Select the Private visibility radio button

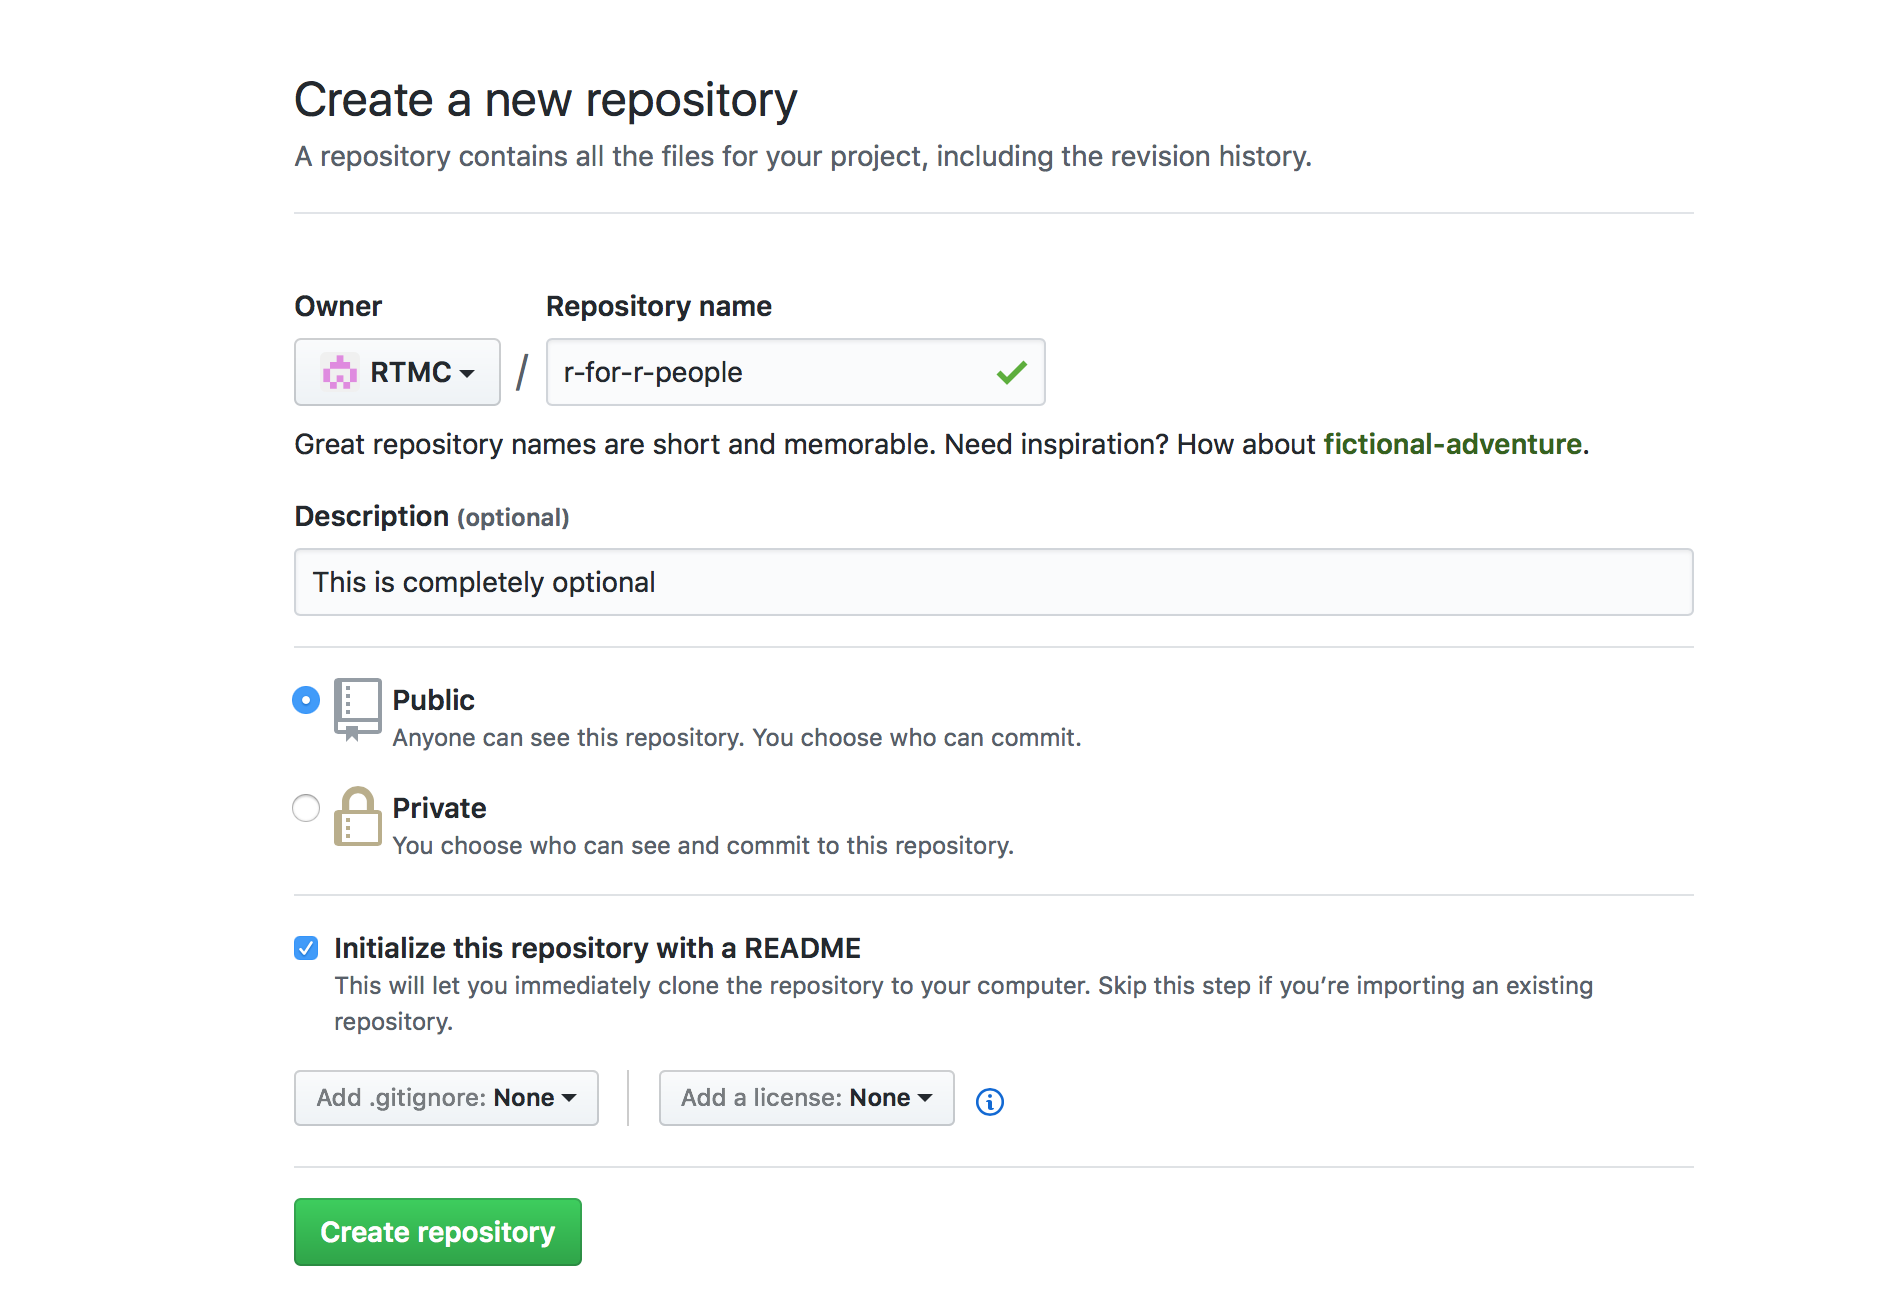pyautogui.click(x=306, y=808)
